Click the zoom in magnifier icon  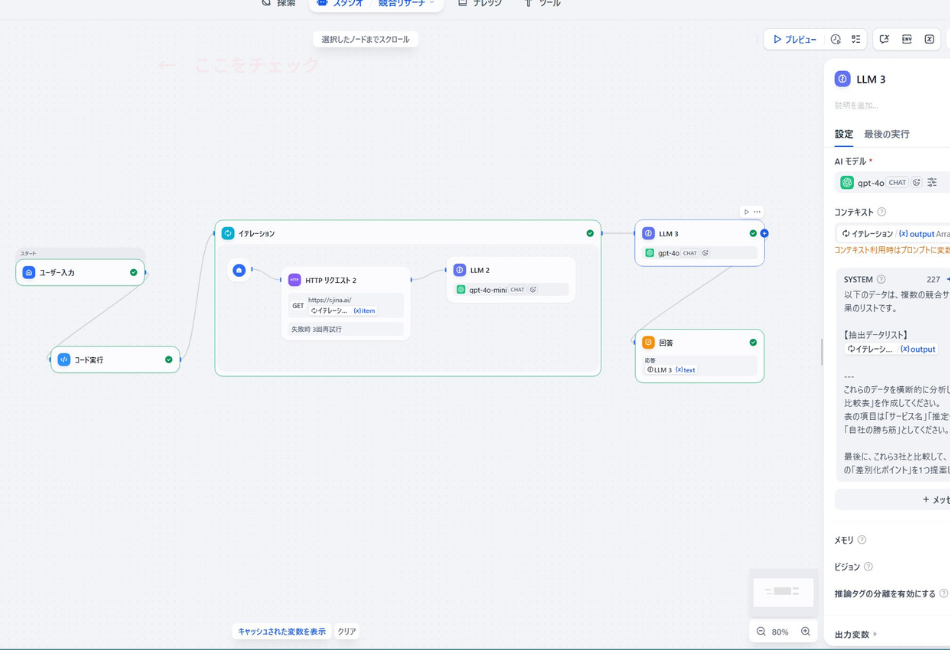pyautogui.click(x=805, y=632)
